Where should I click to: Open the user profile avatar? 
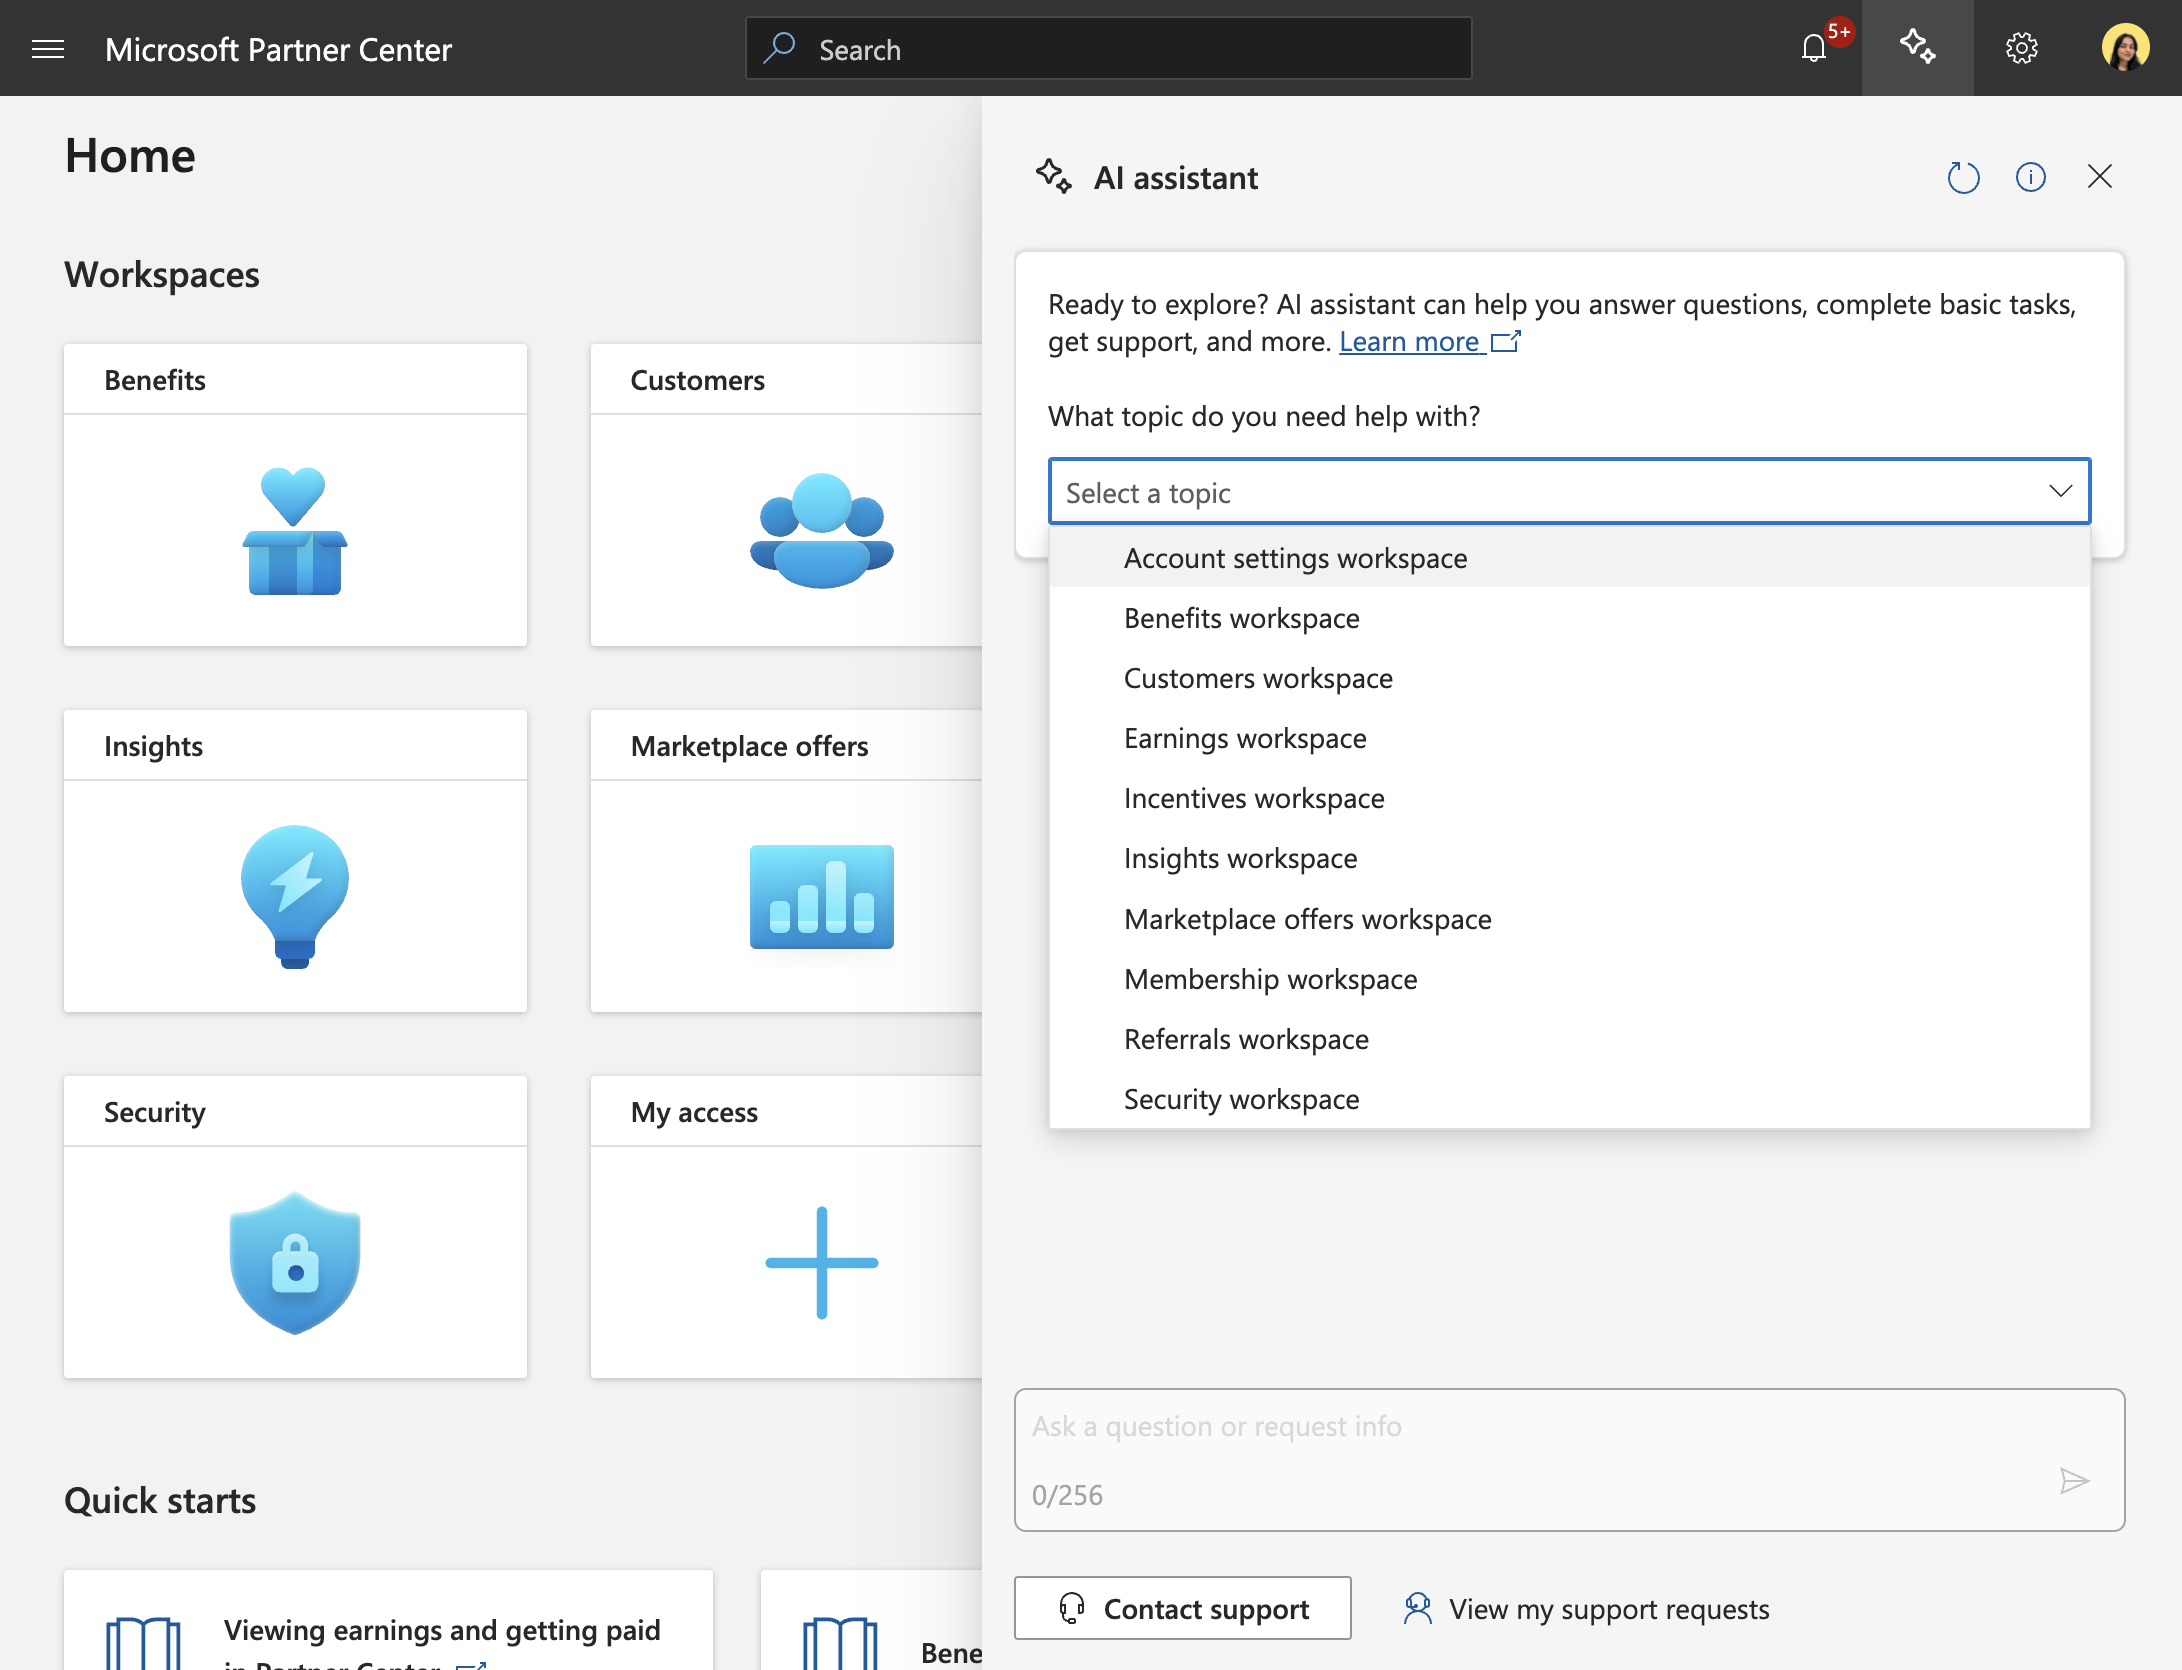[x=2125, y=48]
